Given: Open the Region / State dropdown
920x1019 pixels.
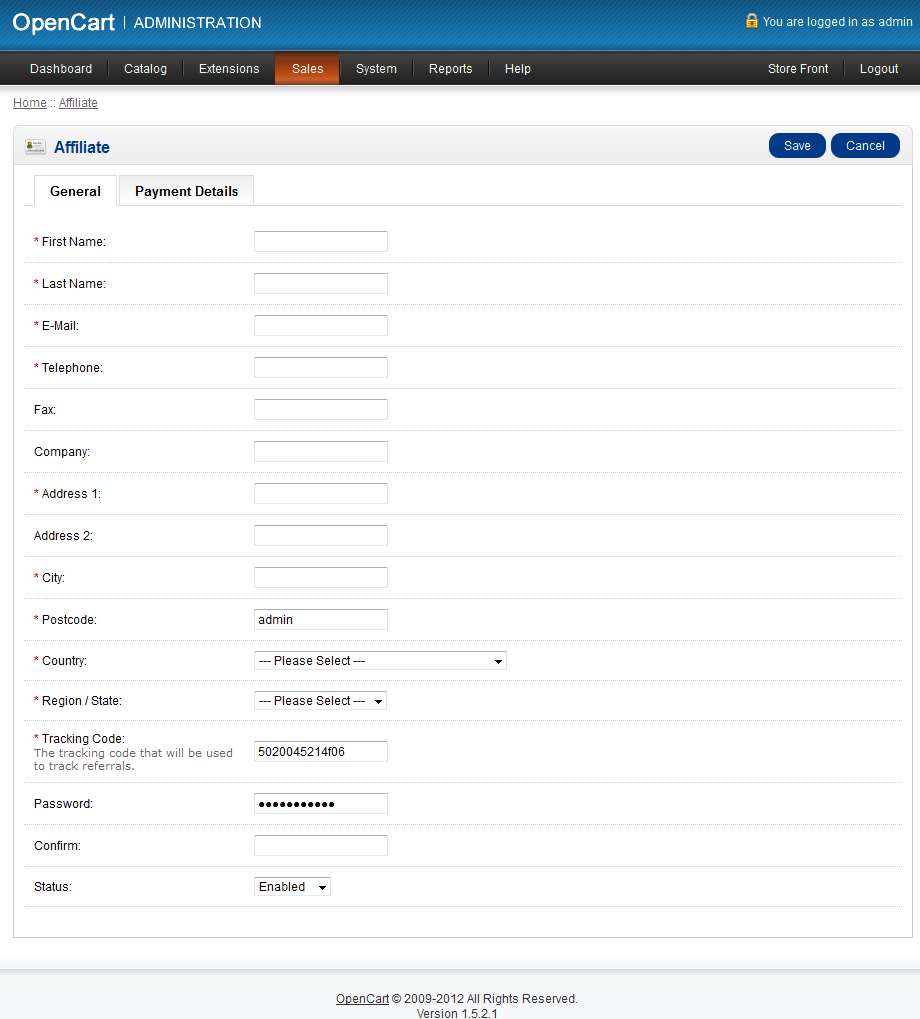Looking at the screenshot, I should coord(320,701).
